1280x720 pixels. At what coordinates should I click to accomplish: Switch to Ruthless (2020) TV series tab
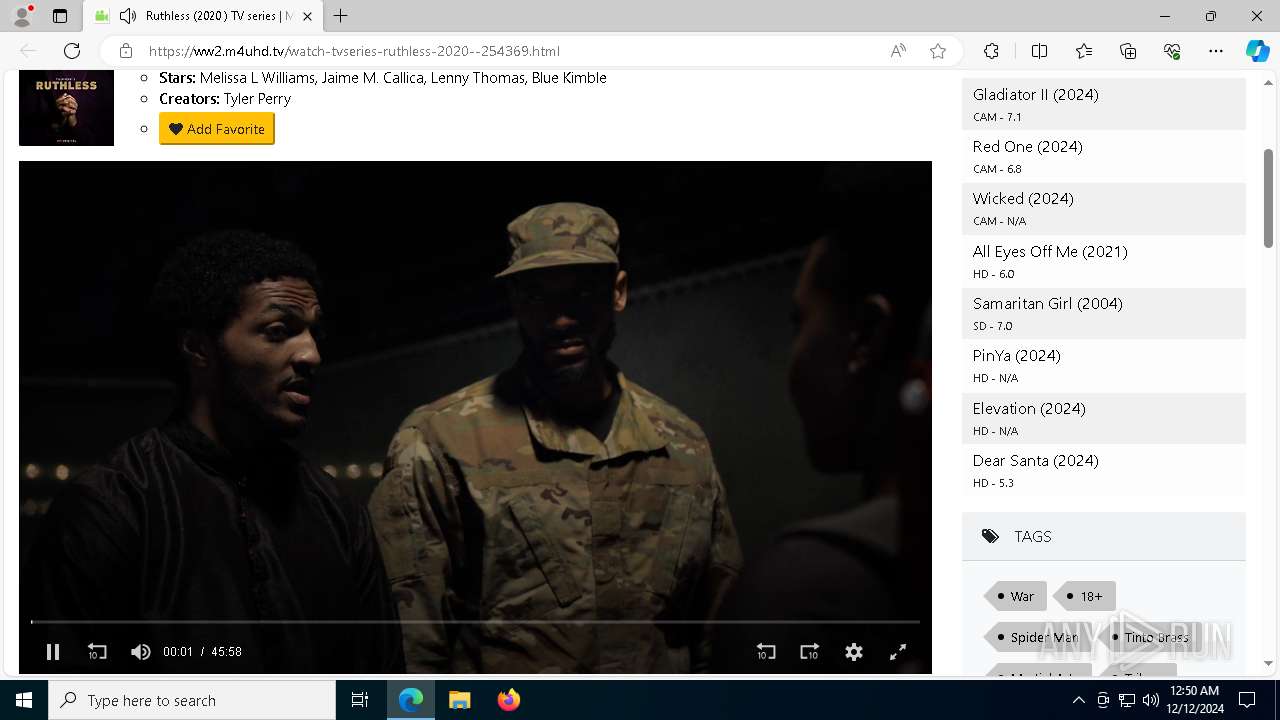pos(203,16)
